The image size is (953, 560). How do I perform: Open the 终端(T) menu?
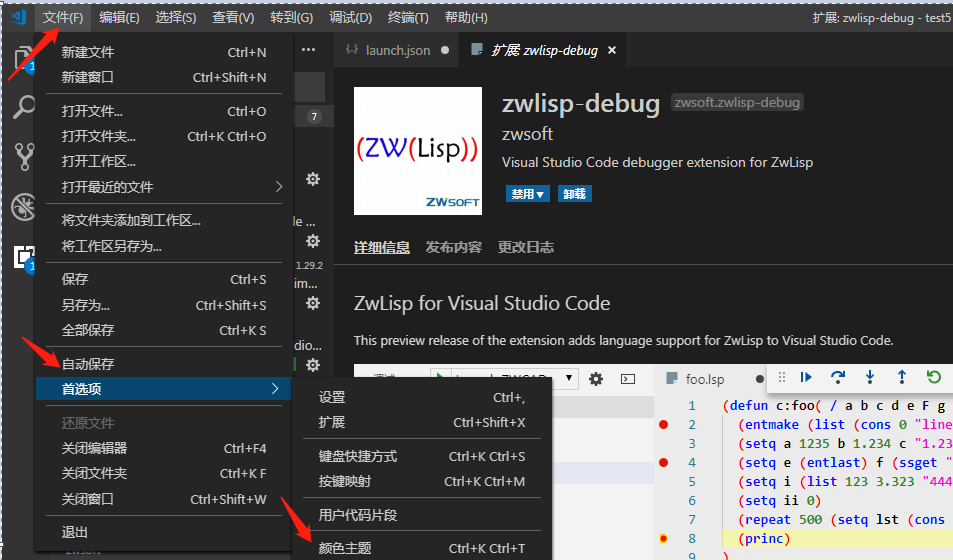point(408,18)
